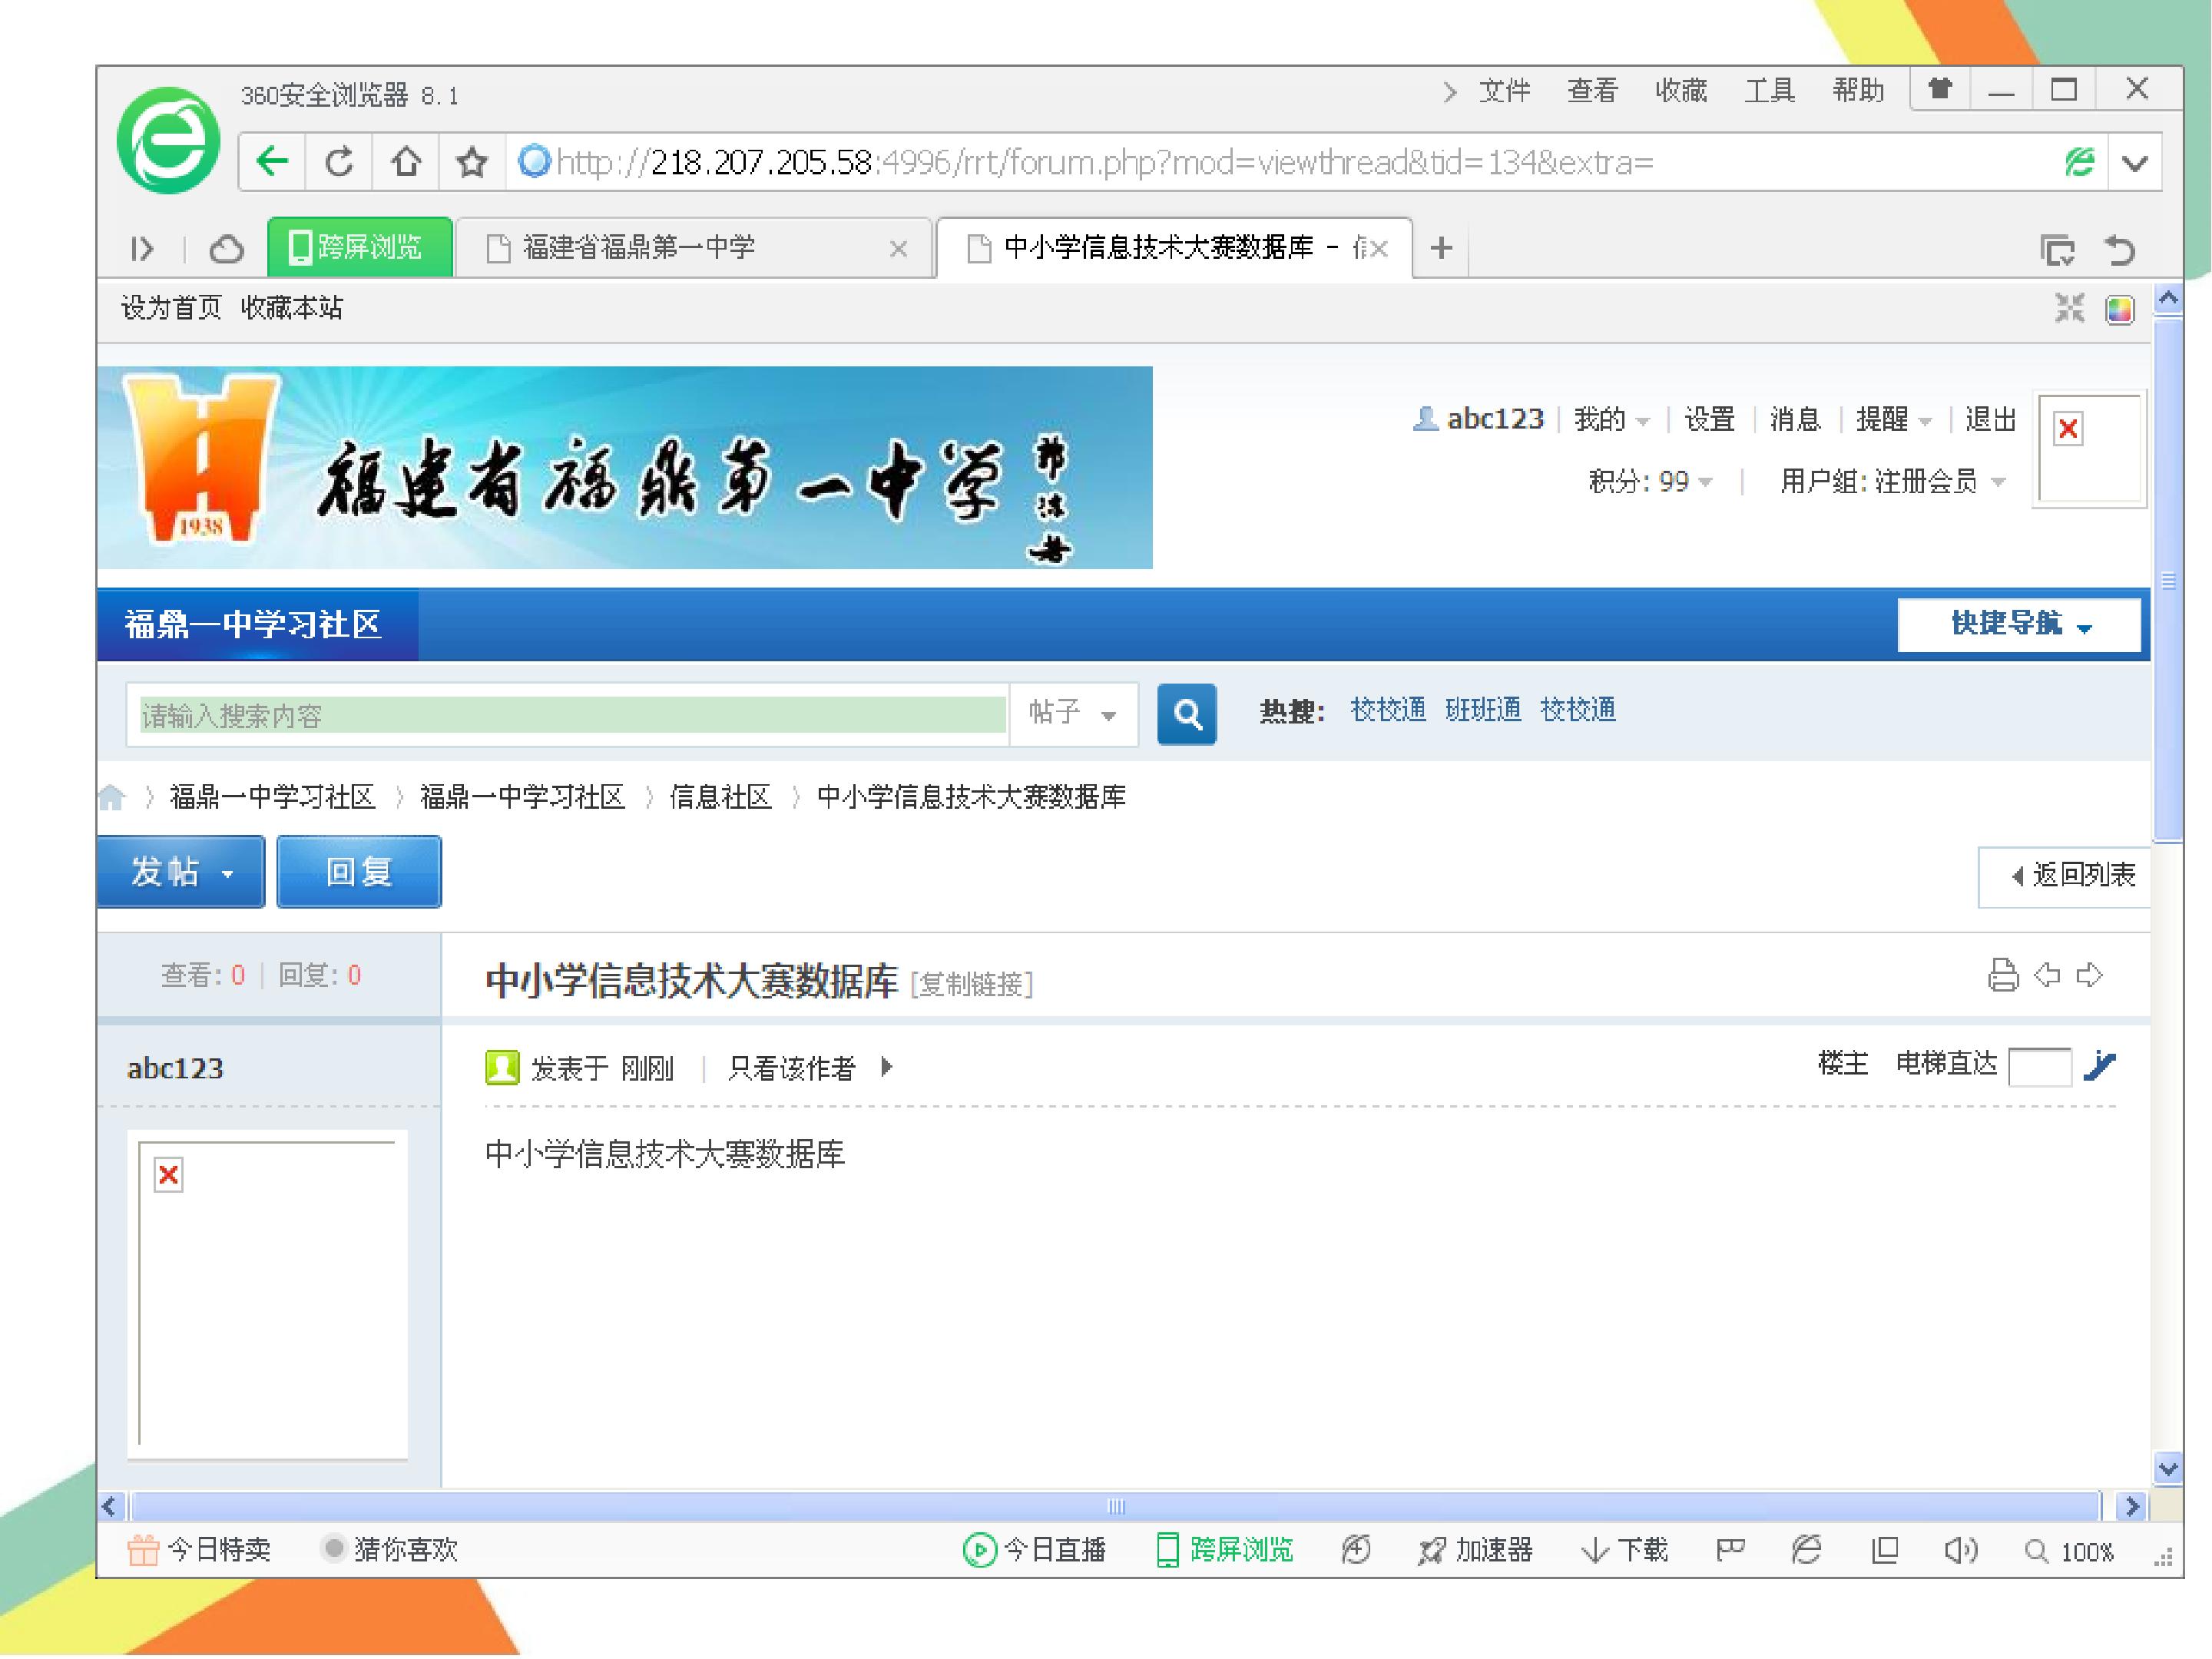
Task: Toggle the sidebar panel icon
Action: (x=142, y=248)
